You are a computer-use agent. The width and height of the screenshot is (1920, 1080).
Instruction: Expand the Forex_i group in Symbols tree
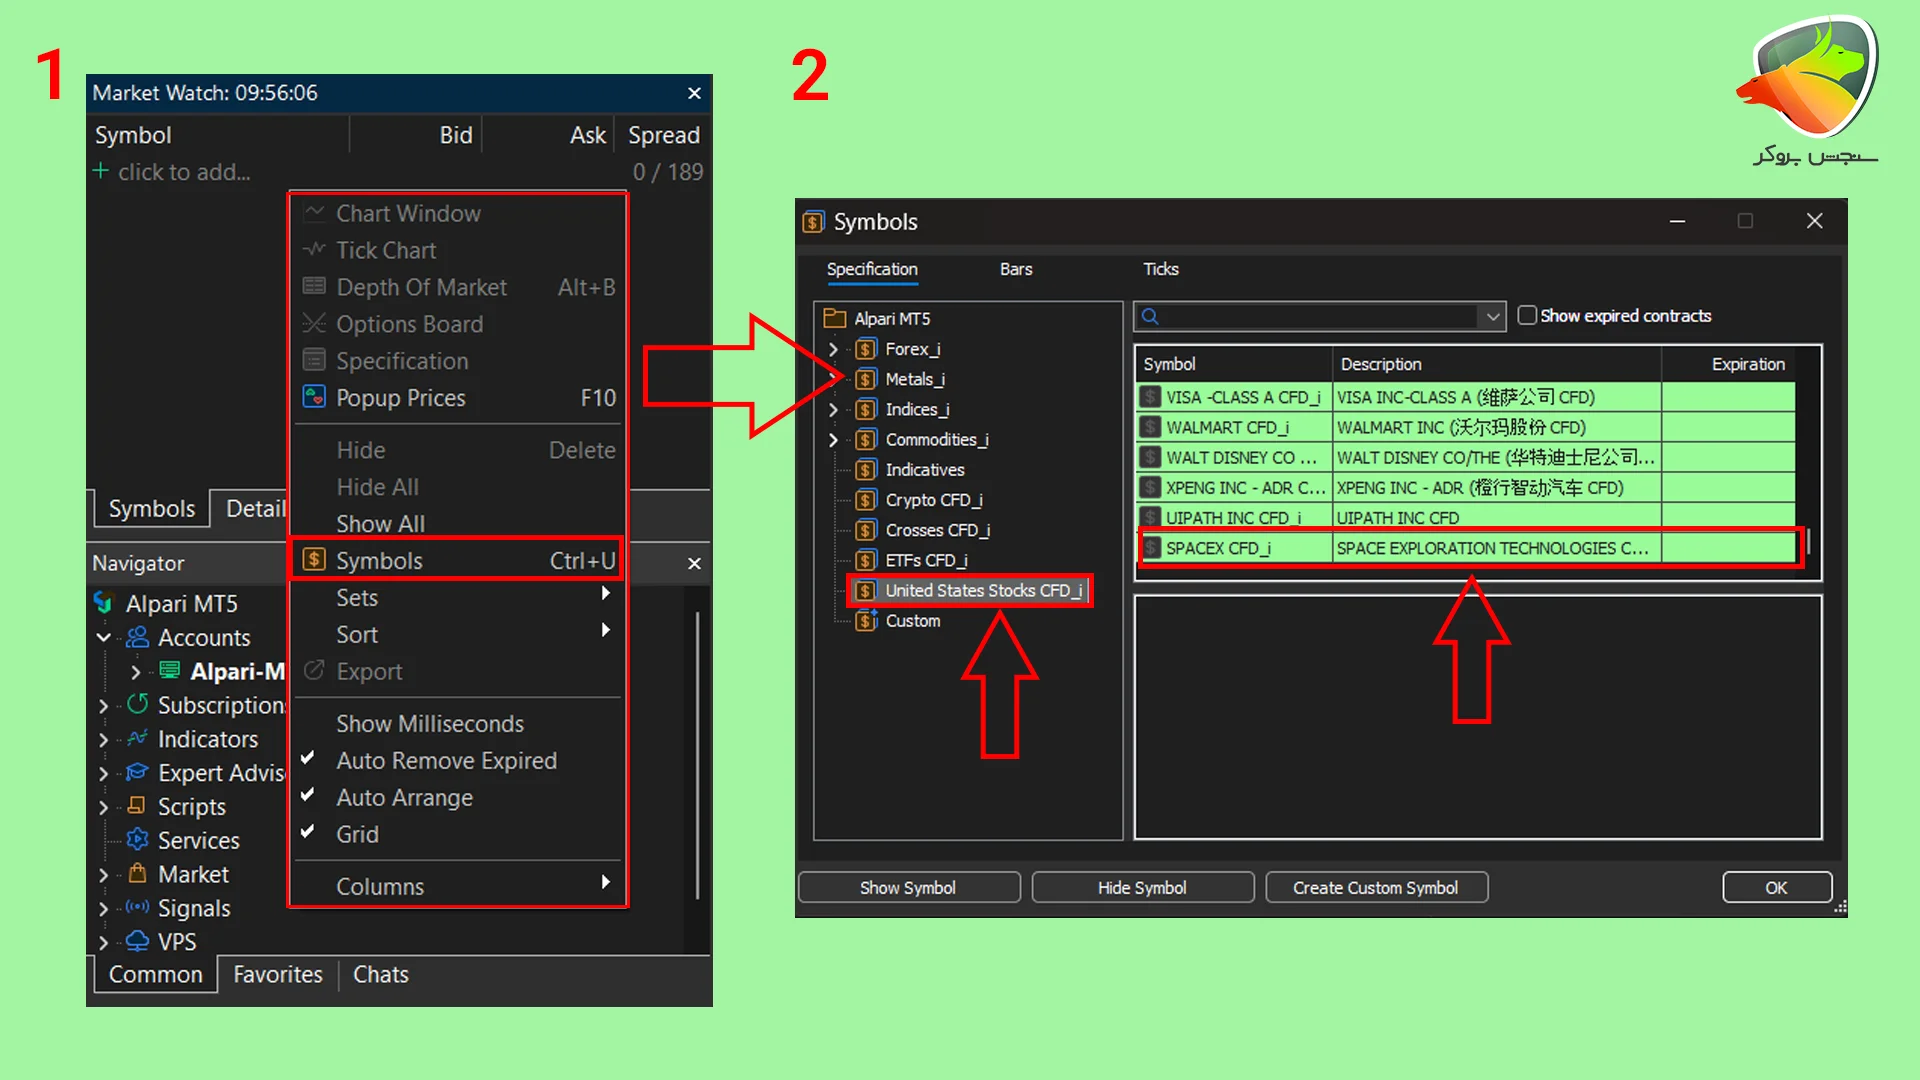(x=833, y=349)
